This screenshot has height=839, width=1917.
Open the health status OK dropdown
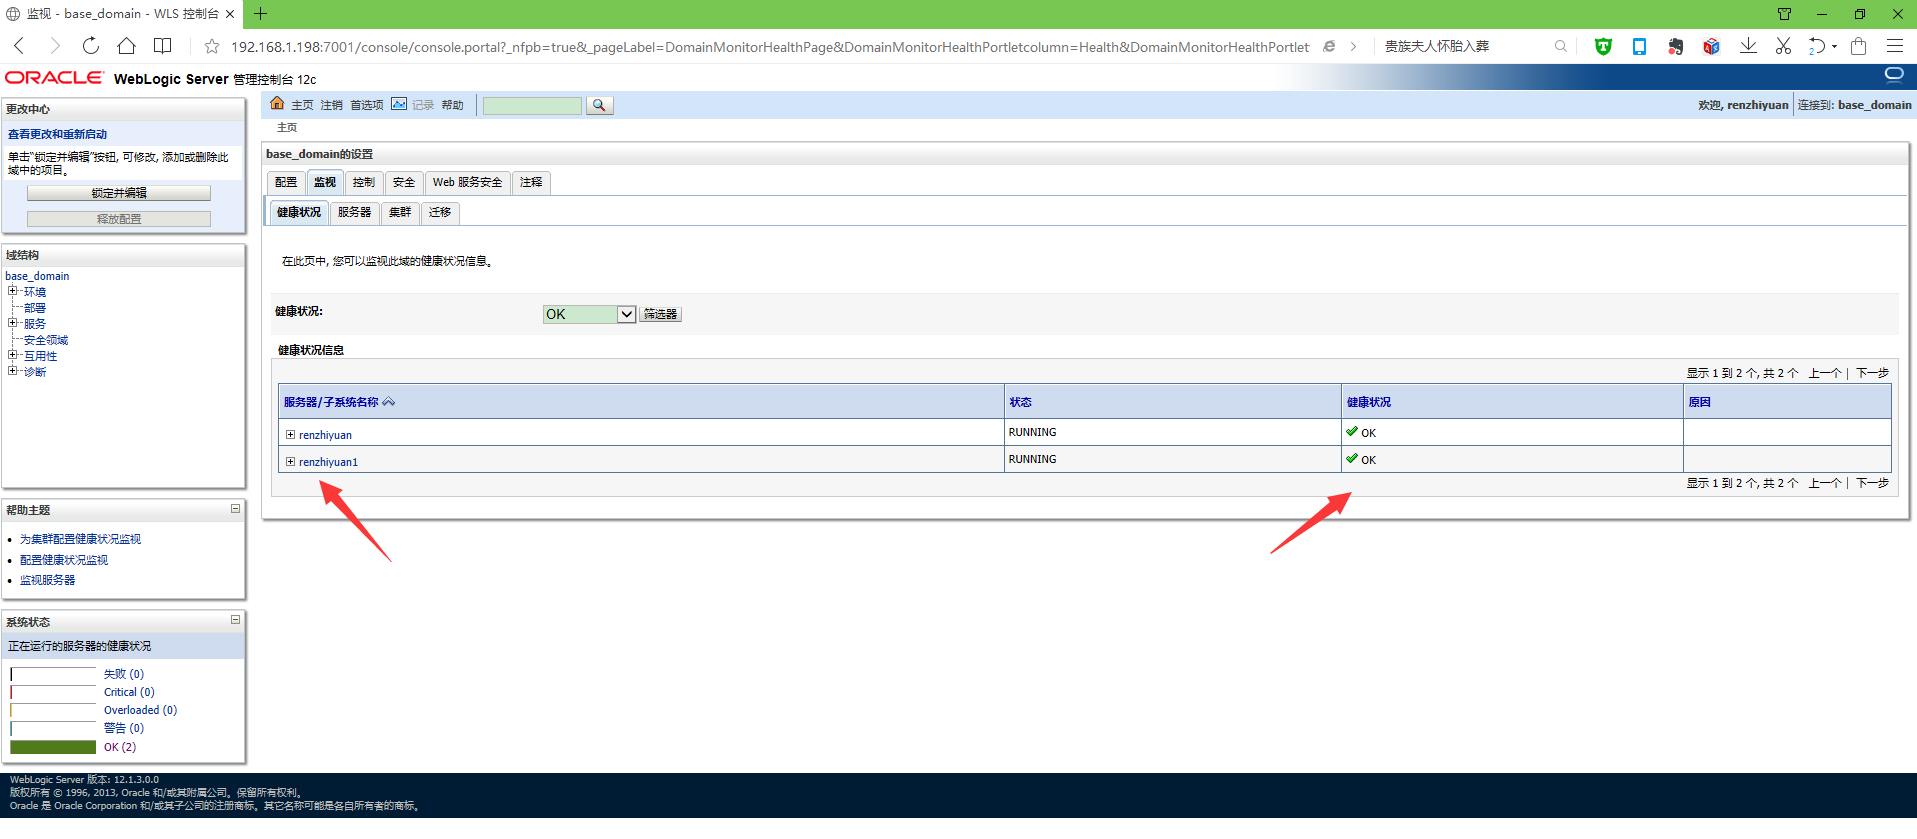pos(589,314)
